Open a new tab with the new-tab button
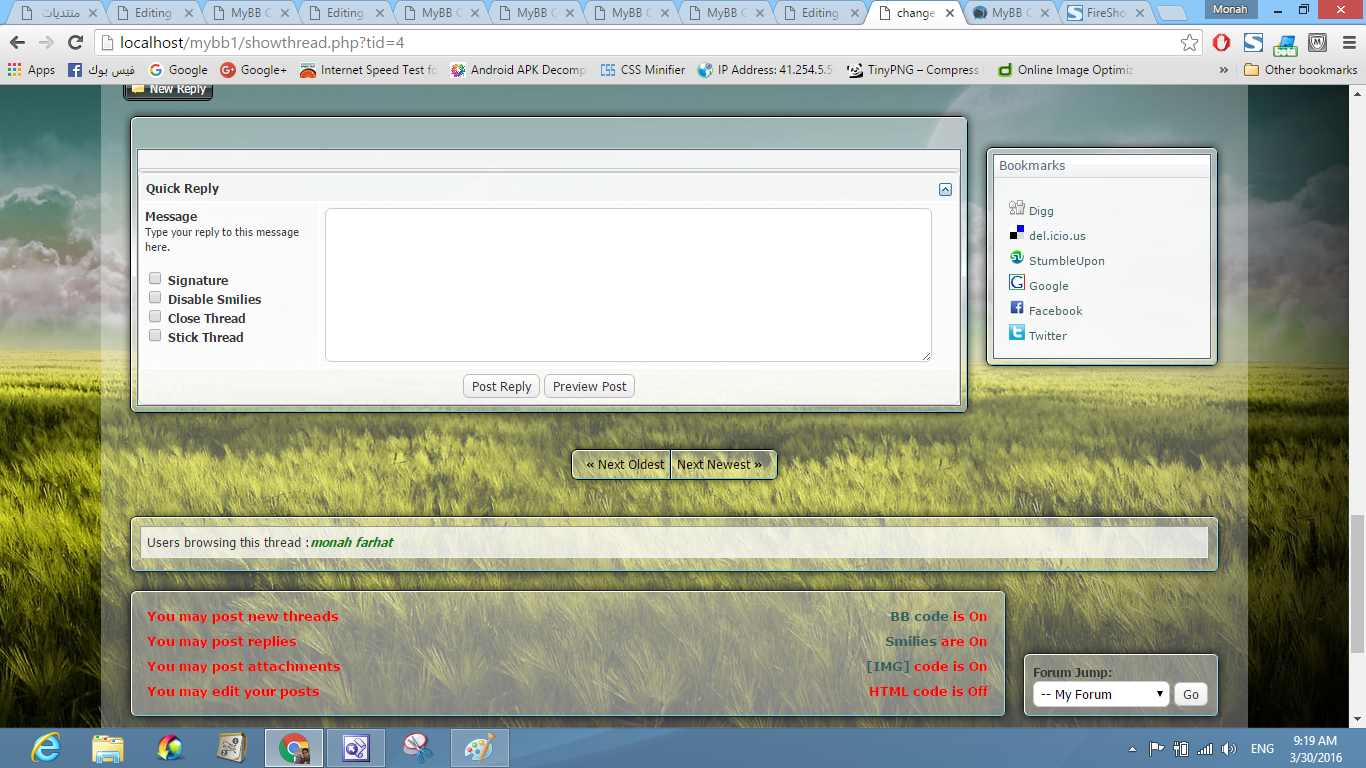This screenshot has width=1366, height=768. (1170, 14)
